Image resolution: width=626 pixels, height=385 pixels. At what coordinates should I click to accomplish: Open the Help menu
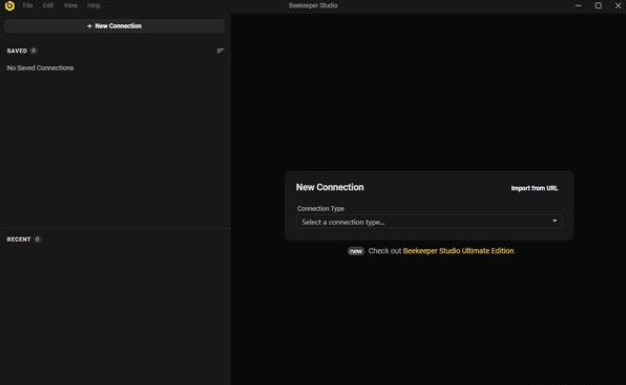(x=94, y=6)
